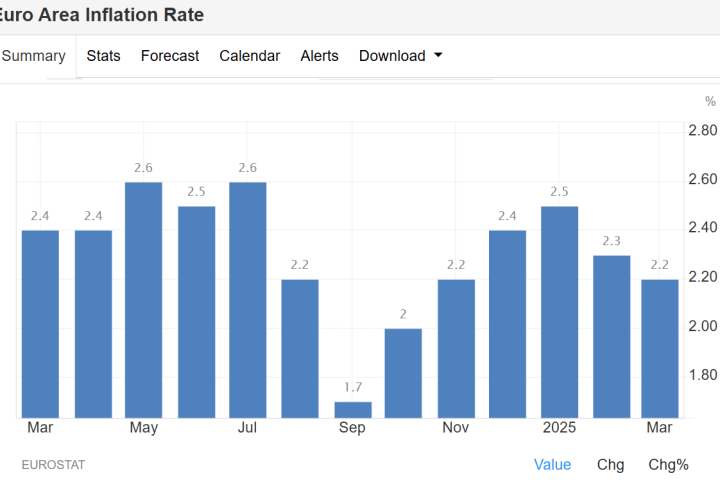Switch chart to Chg view
720x480 pixels.
click(x=610, y=464)
